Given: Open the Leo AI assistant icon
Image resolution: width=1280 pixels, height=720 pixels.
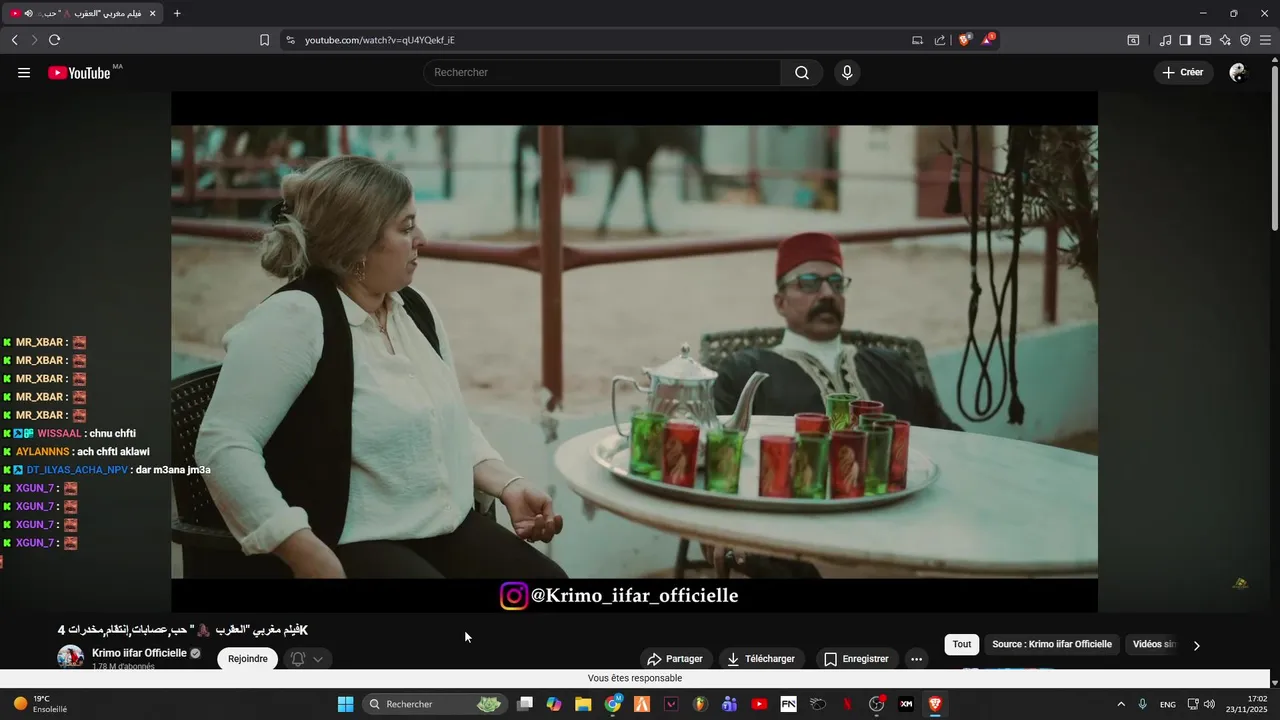Looking at the screenshot, I should (x=1225, y=40).
